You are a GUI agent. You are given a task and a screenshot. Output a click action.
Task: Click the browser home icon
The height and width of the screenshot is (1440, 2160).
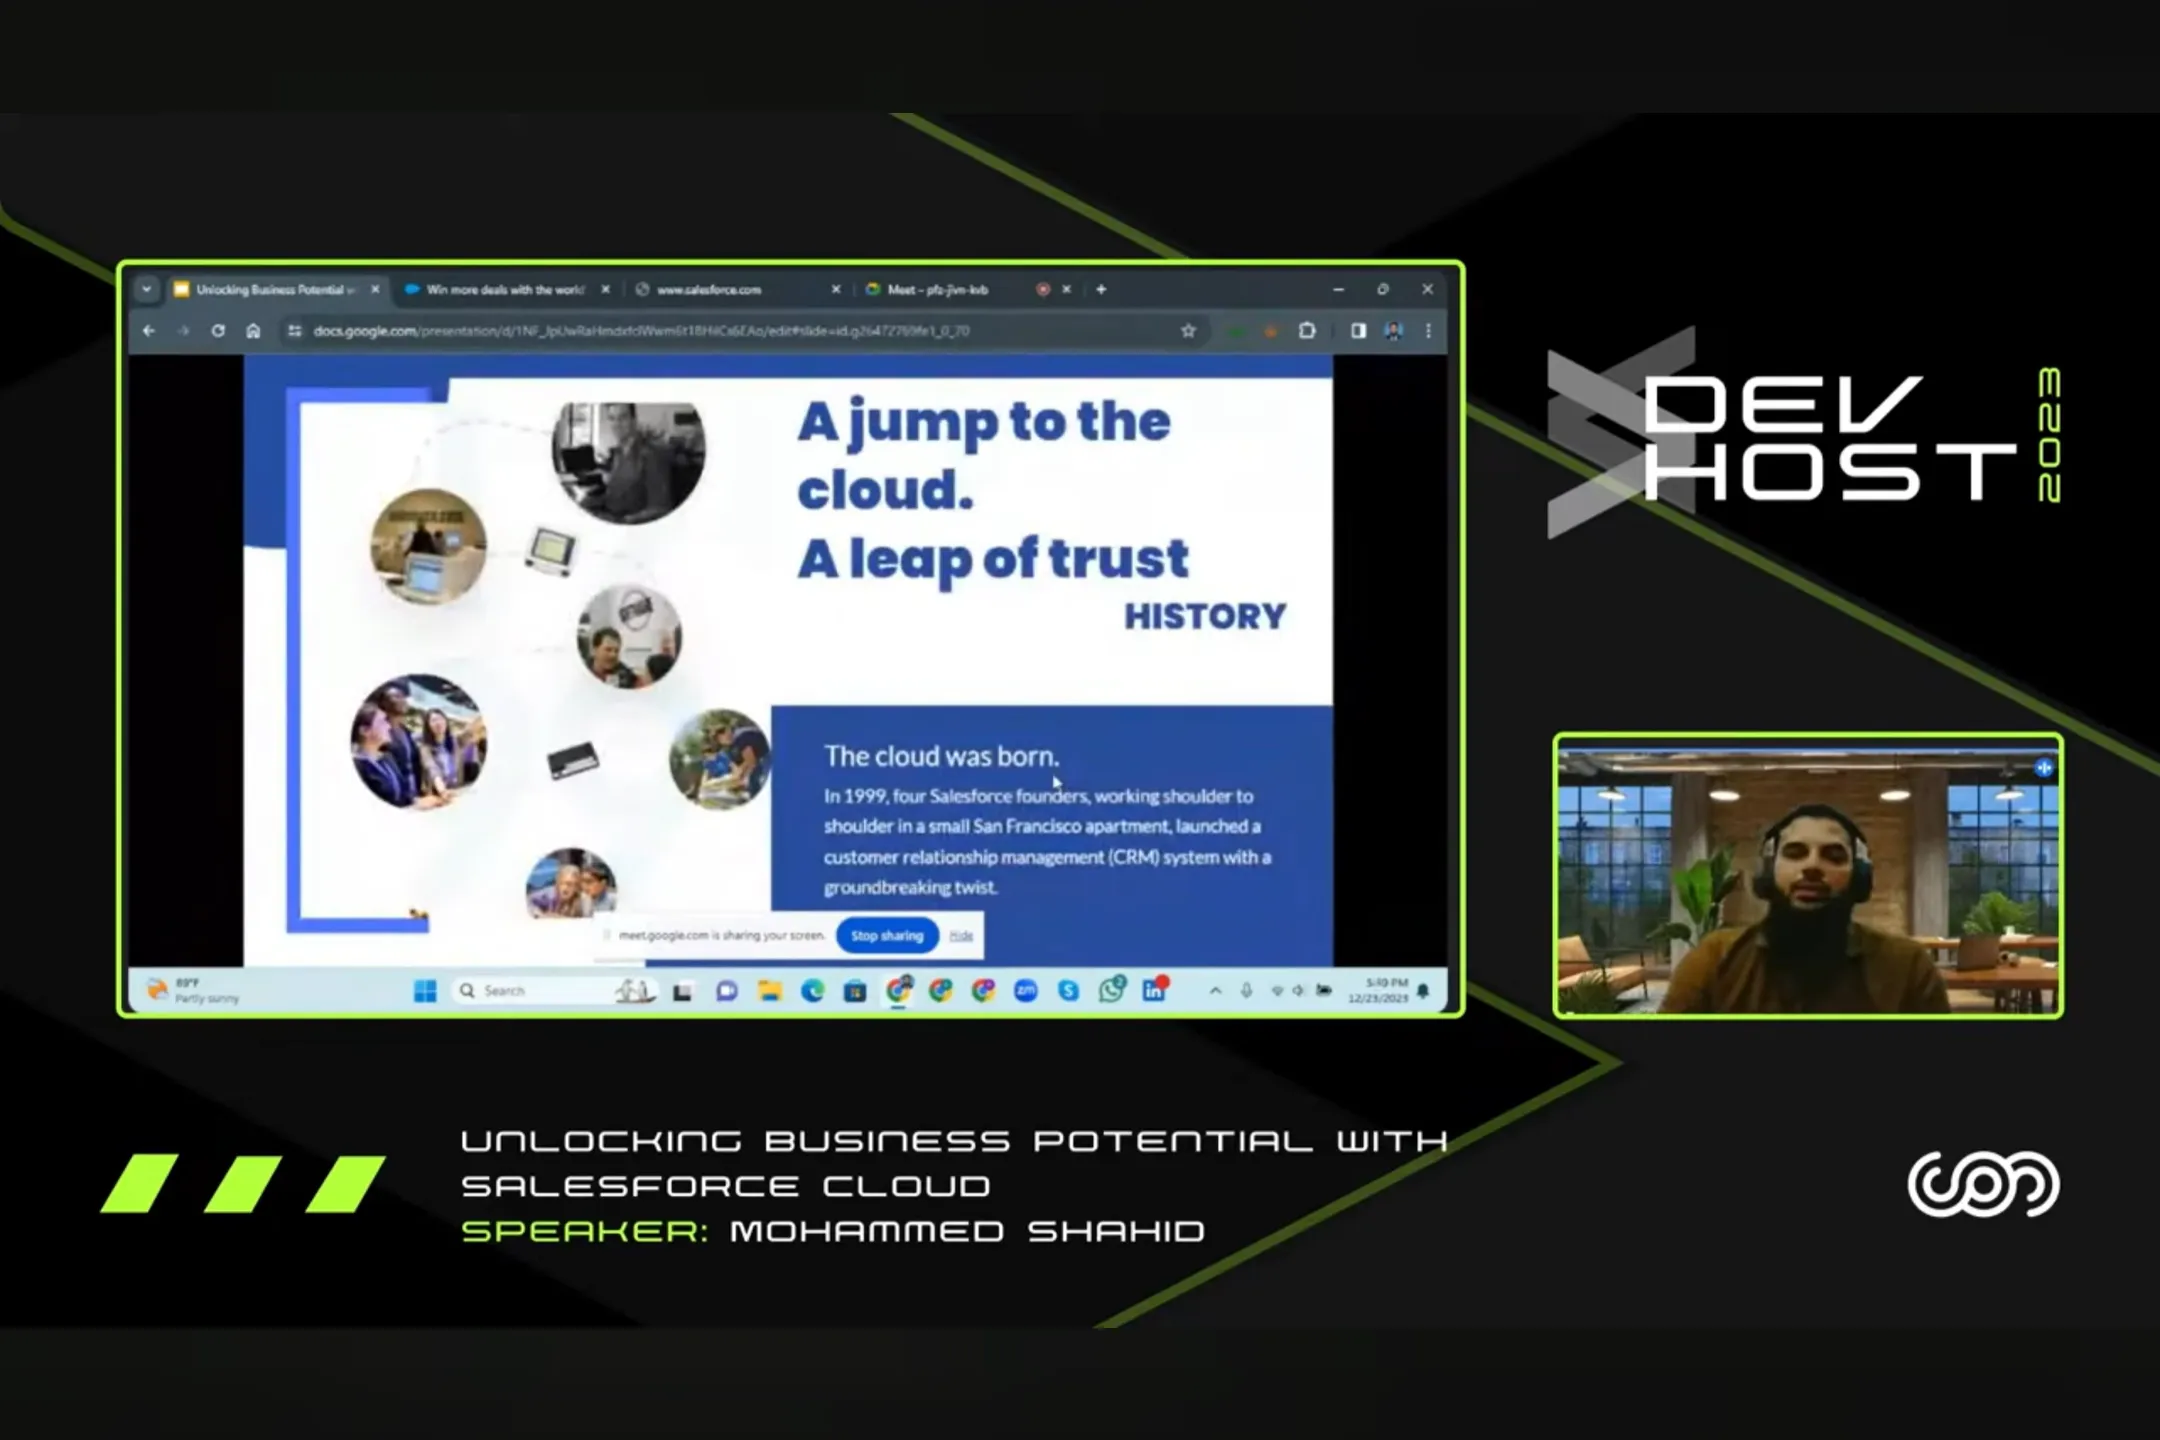pos(253,331)
